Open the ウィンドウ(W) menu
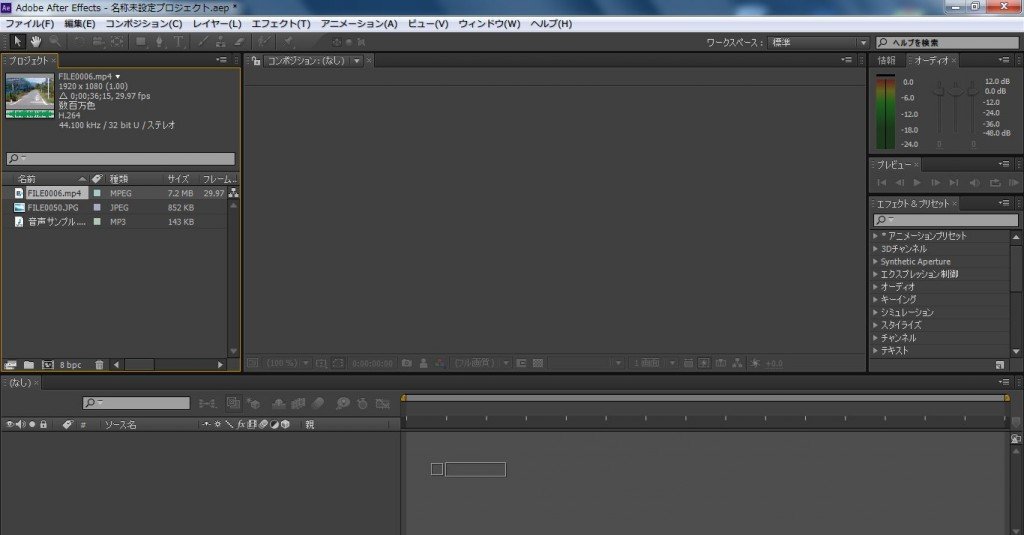 (489, 24)
